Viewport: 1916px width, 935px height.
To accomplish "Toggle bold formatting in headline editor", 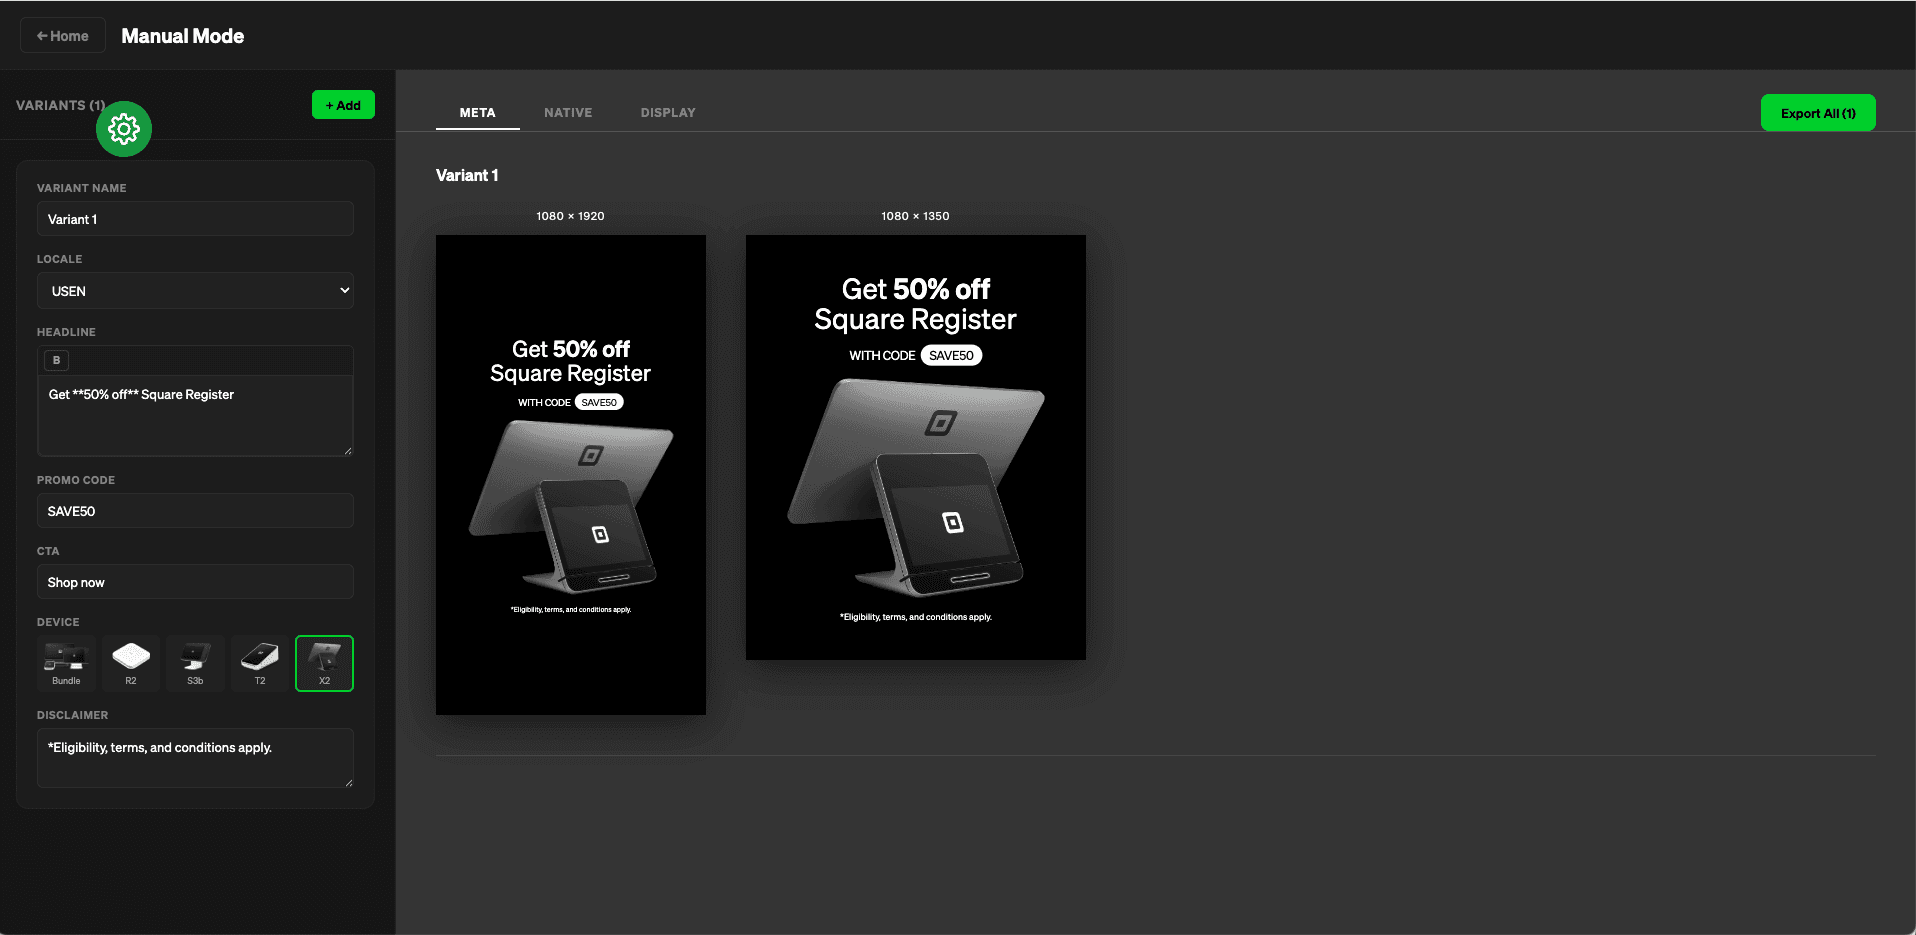I will 56,360.
